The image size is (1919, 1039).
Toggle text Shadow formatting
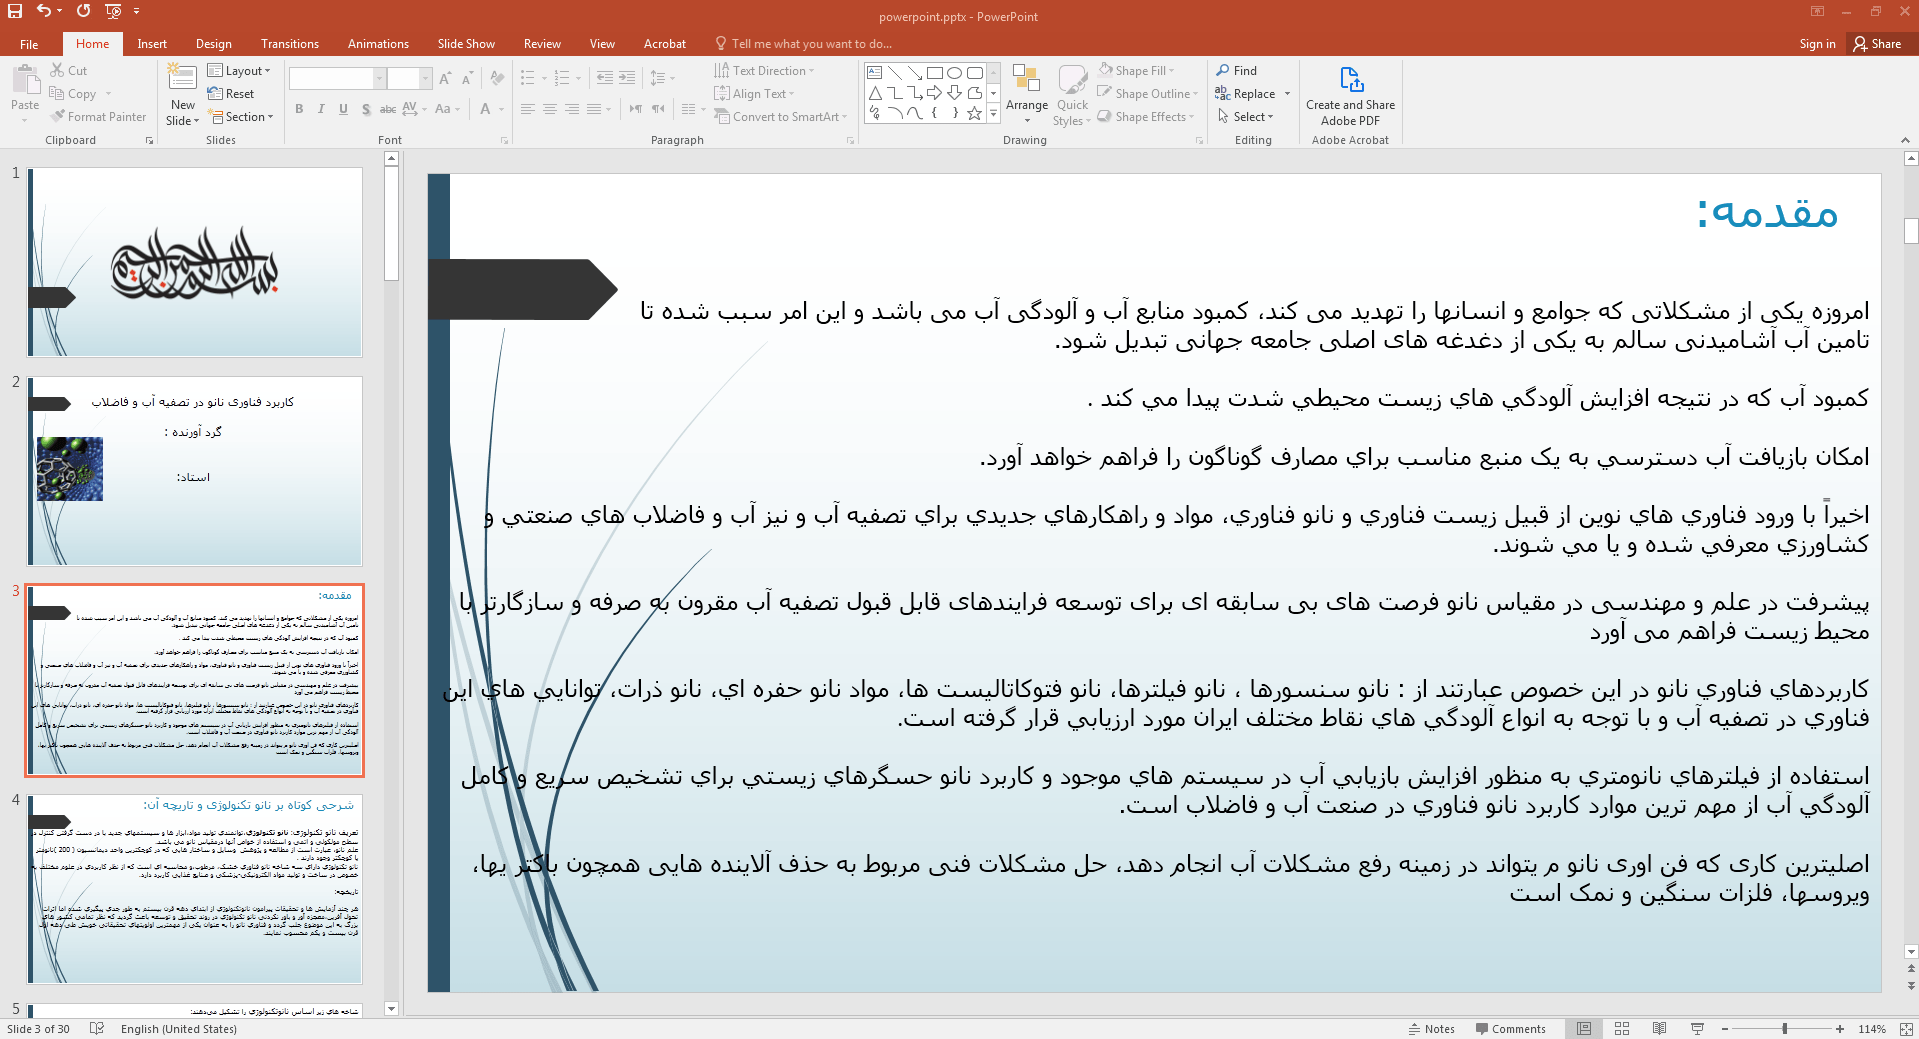[x=366, y=109]
